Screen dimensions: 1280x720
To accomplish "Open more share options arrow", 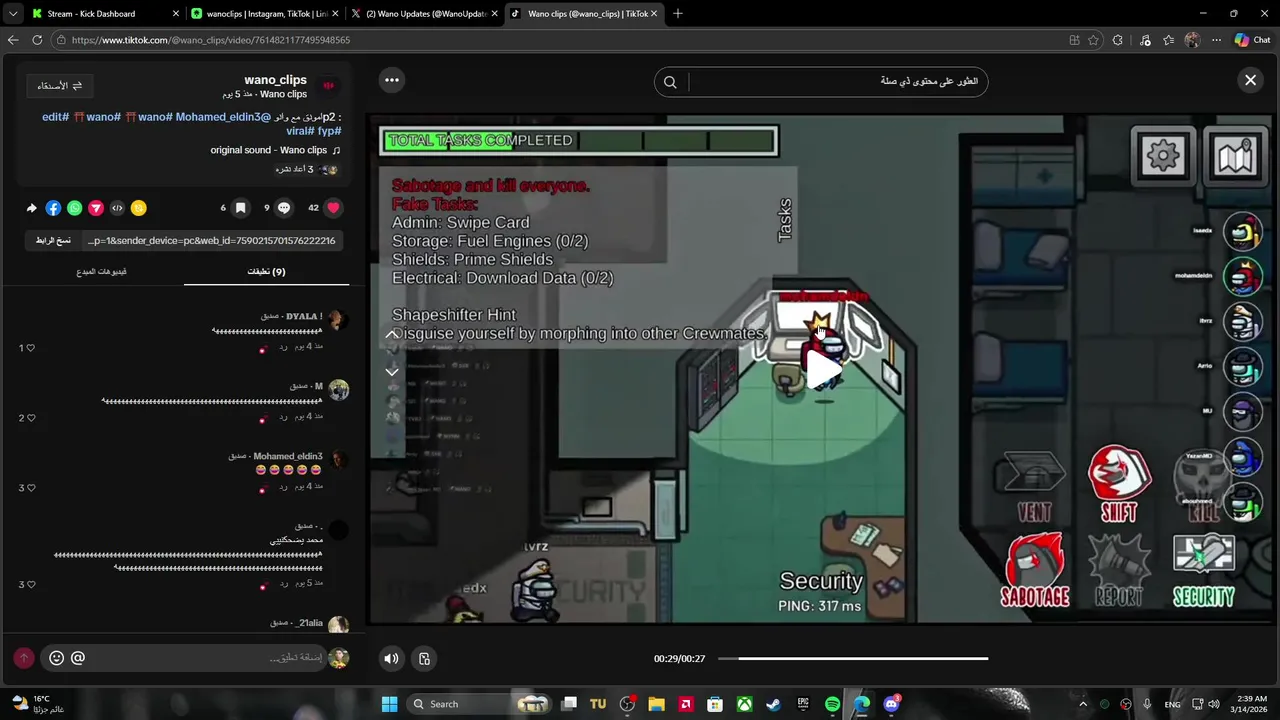I will coord(31,208).
